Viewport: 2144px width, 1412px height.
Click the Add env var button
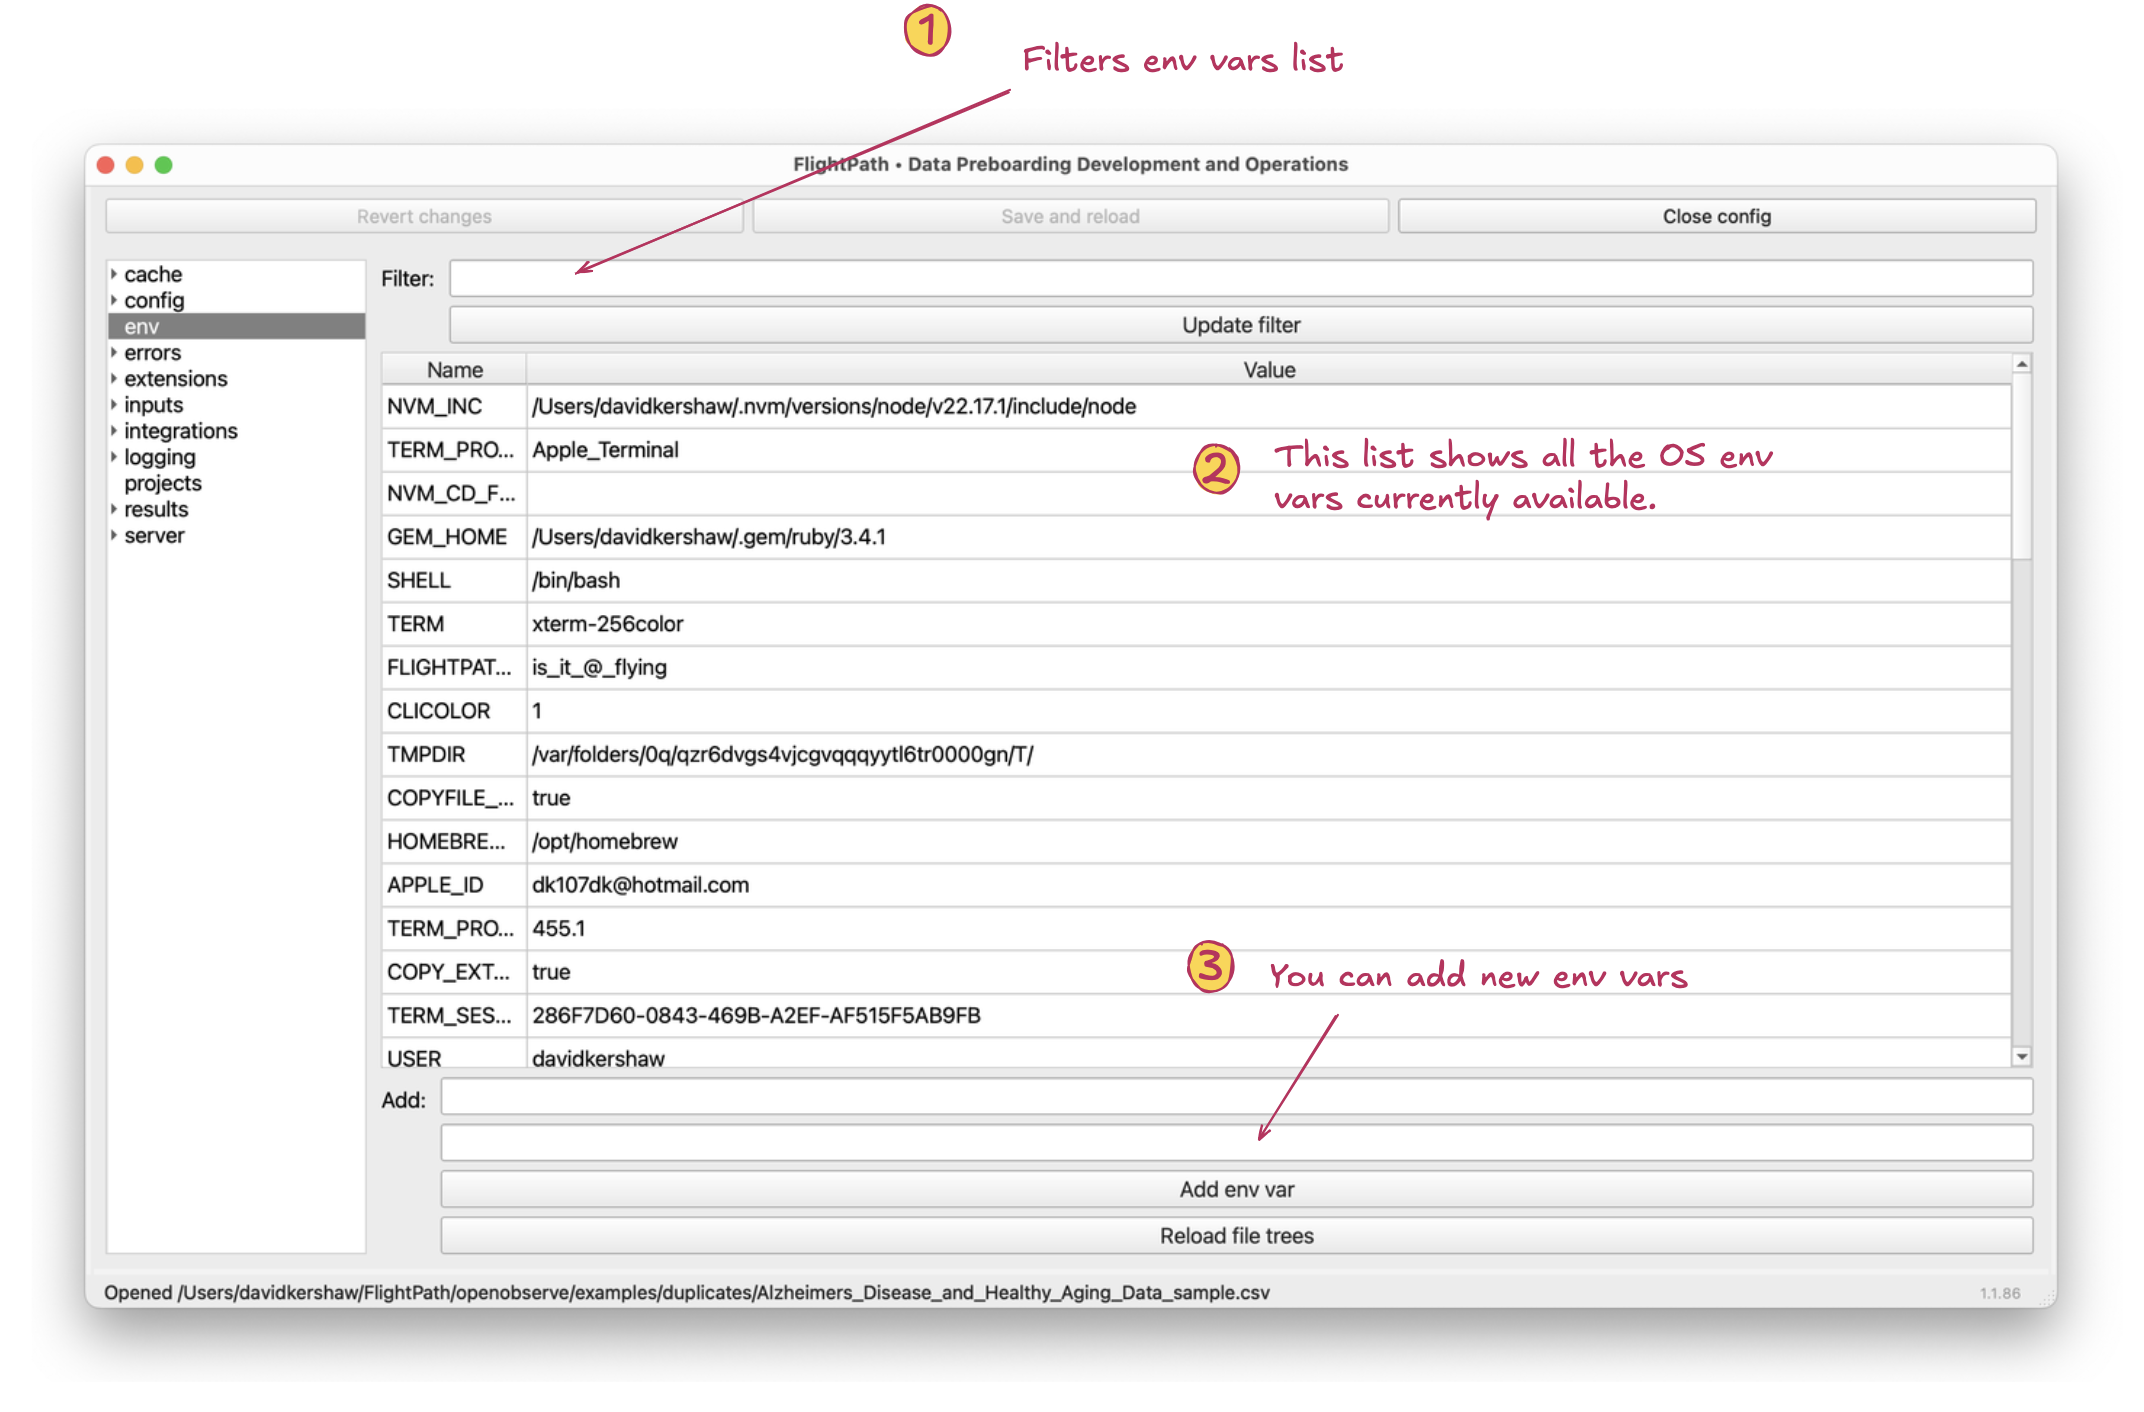pos(1236,1189)
